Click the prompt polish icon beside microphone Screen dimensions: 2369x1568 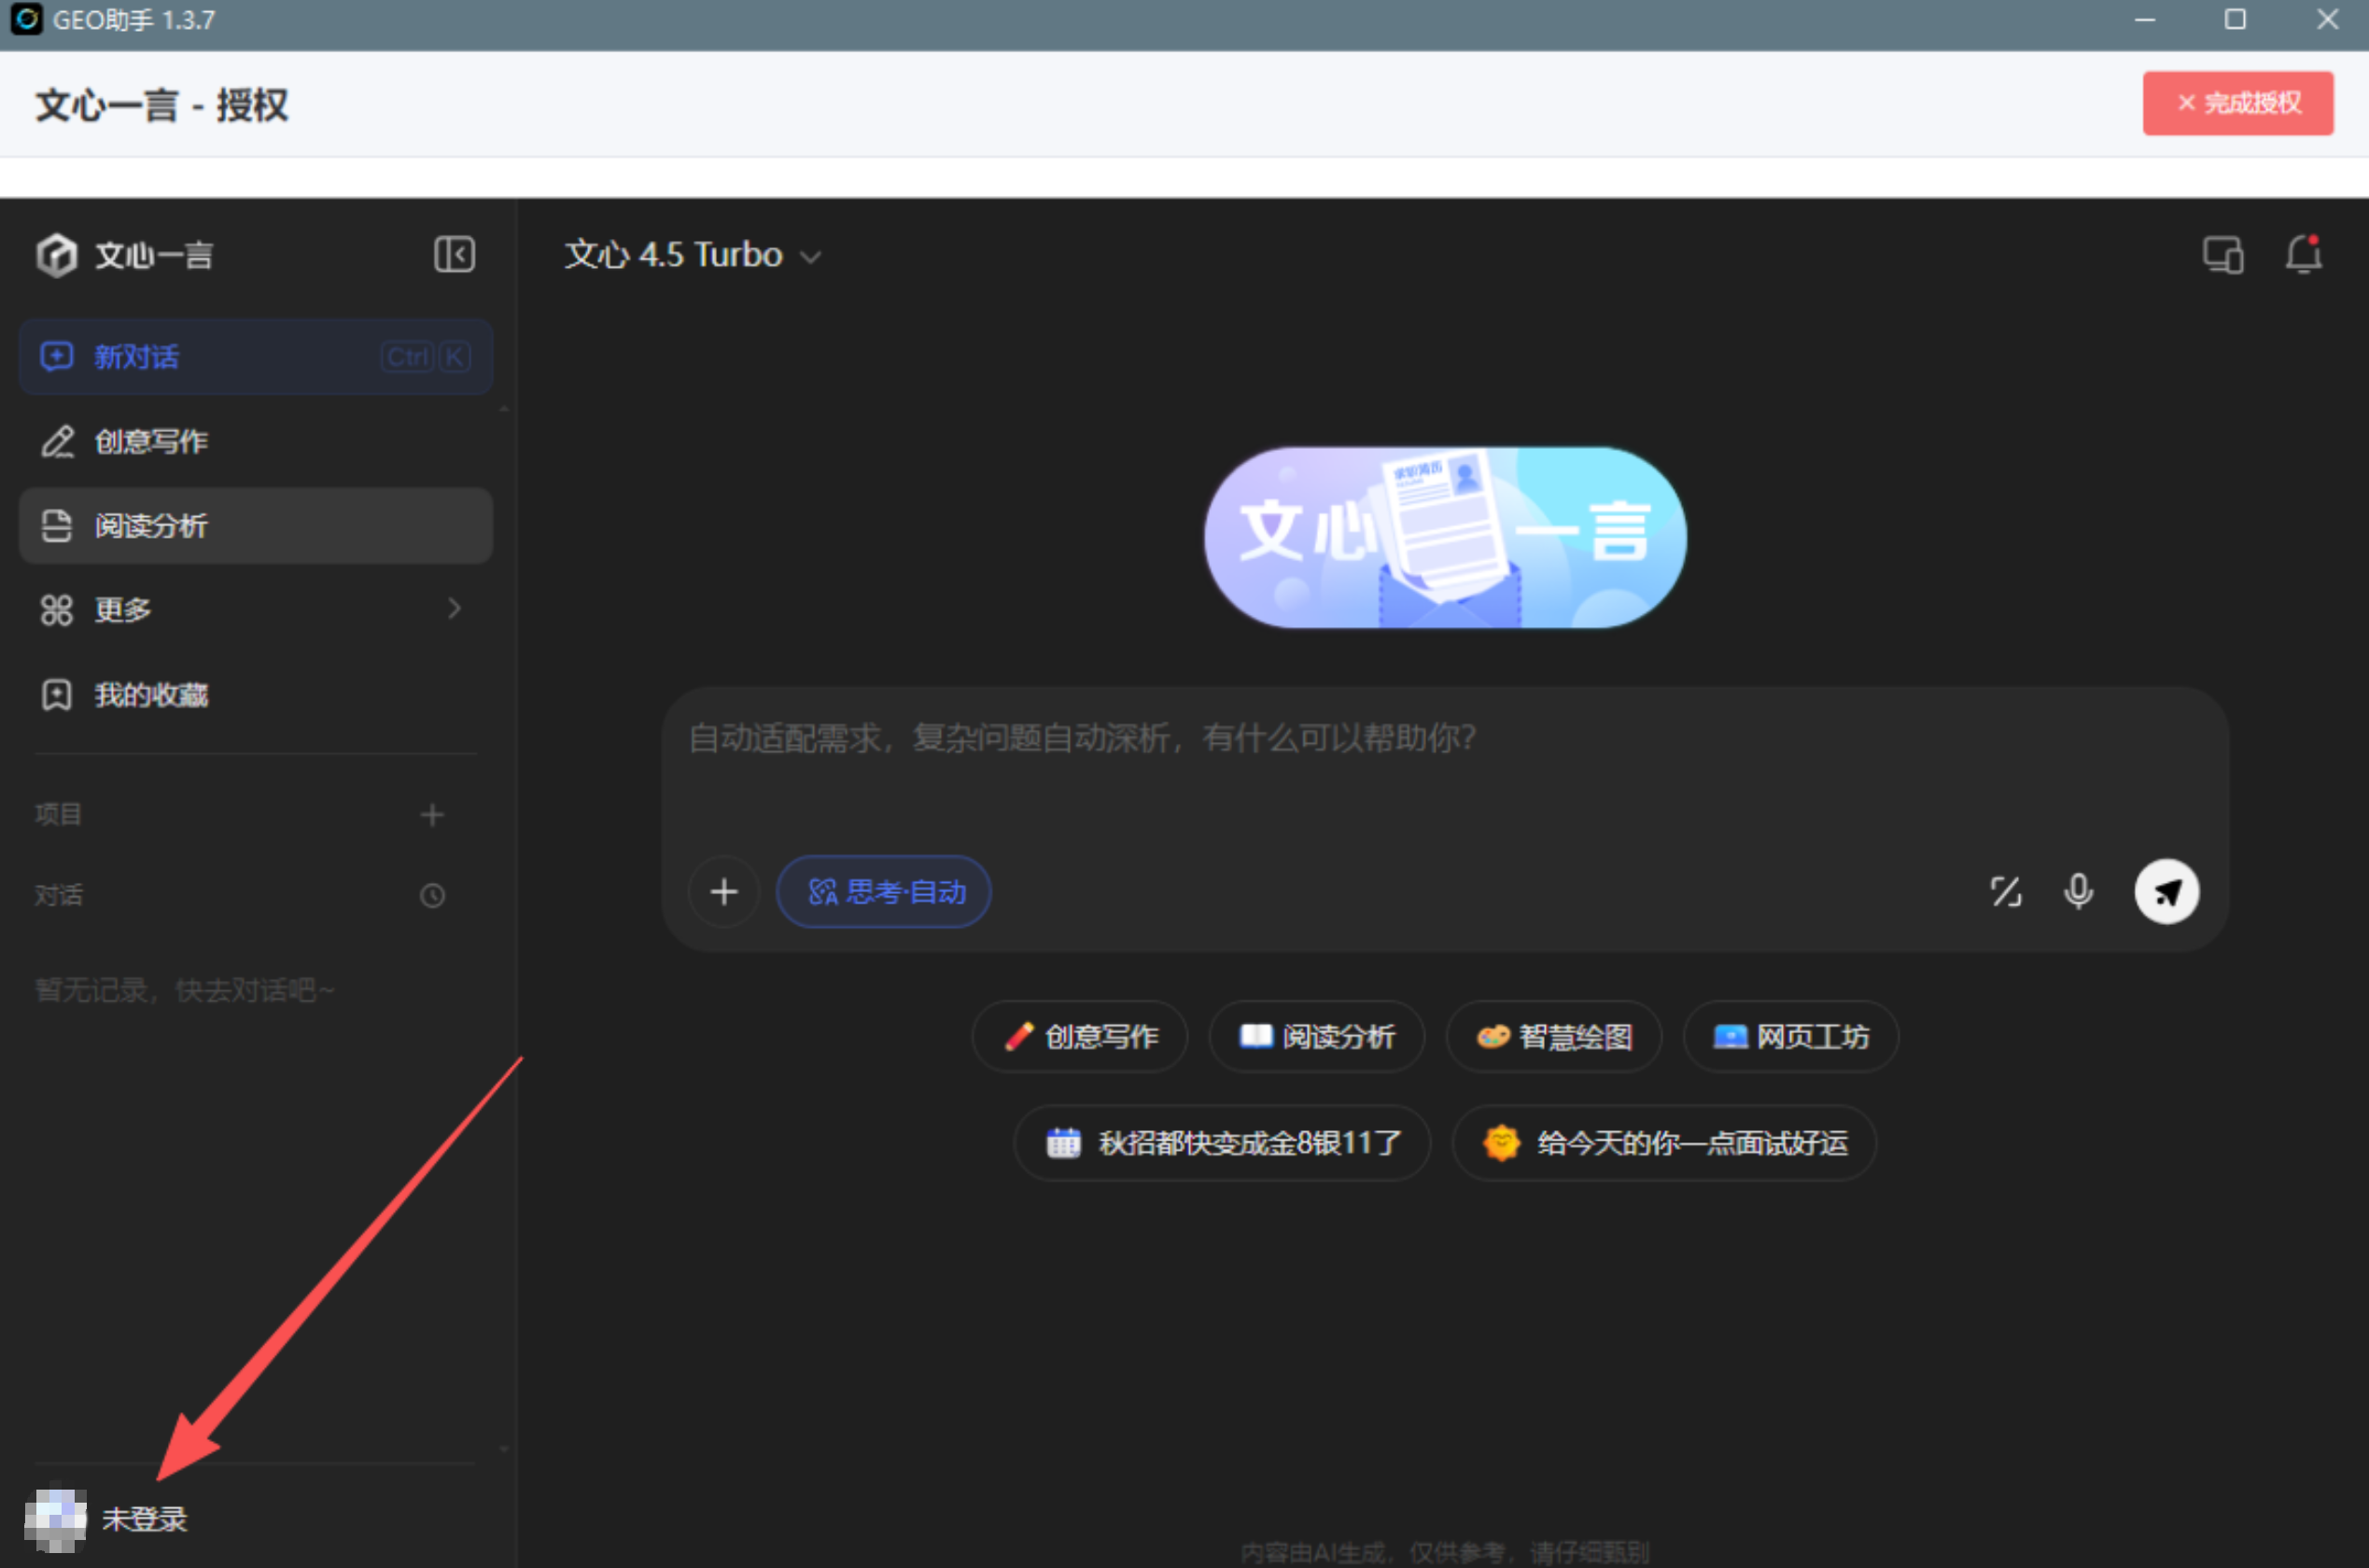point(2005,891)
